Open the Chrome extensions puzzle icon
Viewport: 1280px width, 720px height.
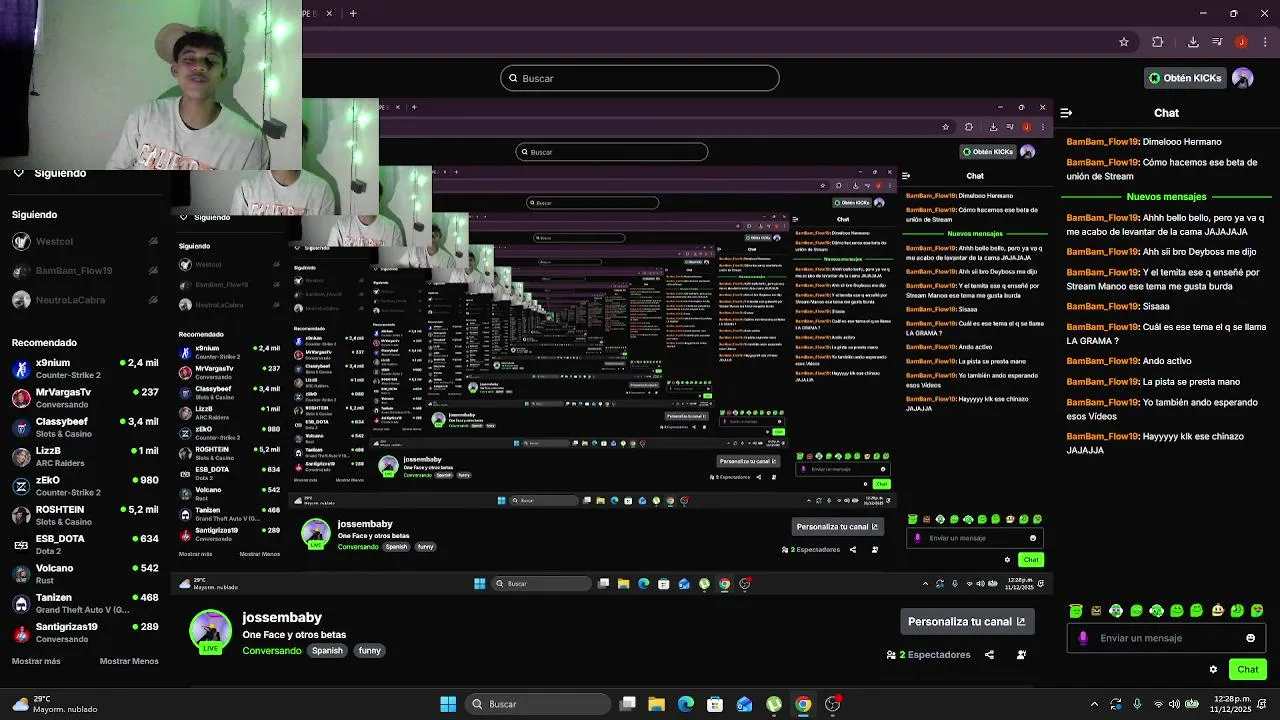click(x=1158, y=42)
